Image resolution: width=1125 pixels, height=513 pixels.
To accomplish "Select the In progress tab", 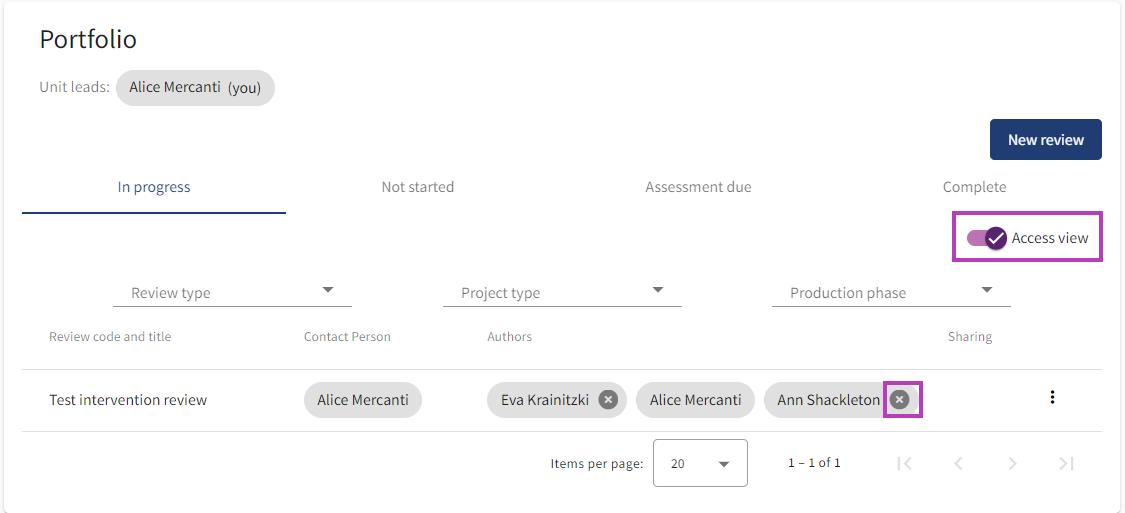I will (154, 187).
